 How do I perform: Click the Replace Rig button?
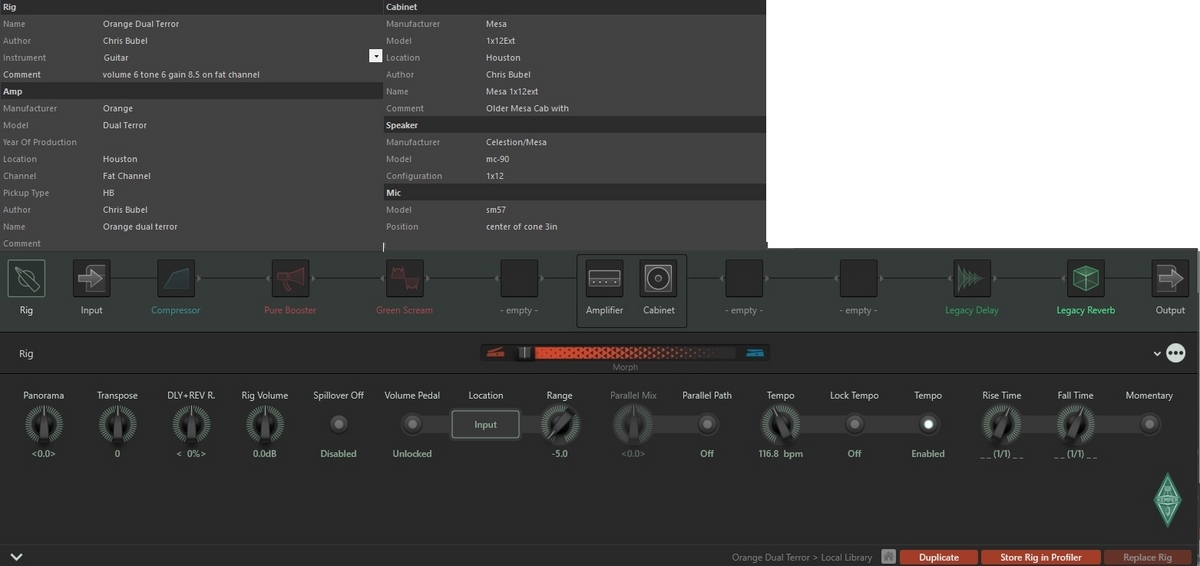coord(1147,557)
